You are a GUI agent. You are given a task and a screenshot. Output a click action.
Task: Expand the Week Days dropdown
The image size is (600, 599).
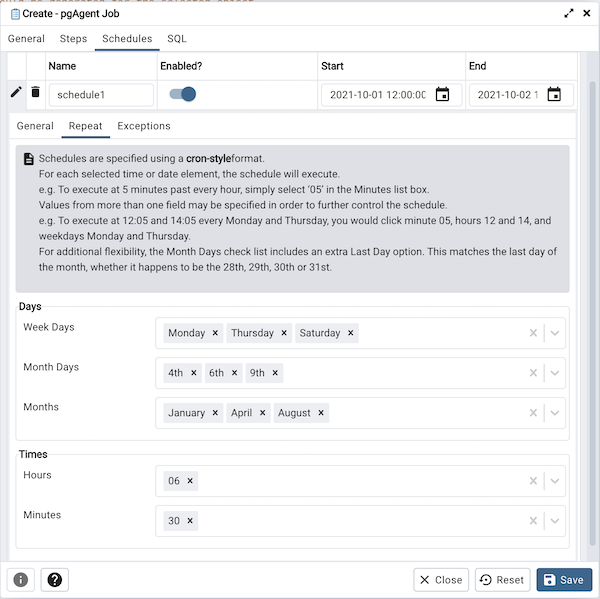[x=555, y=333]
